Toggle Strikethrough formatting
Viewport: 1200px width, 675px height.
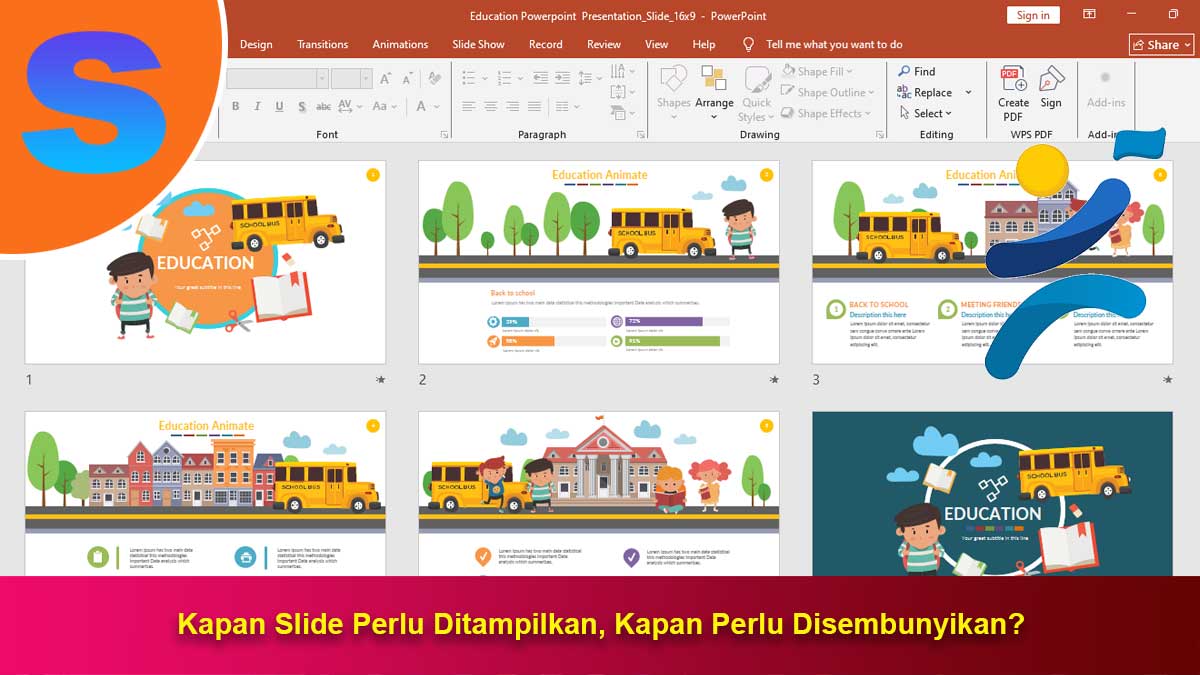point(323,106)
